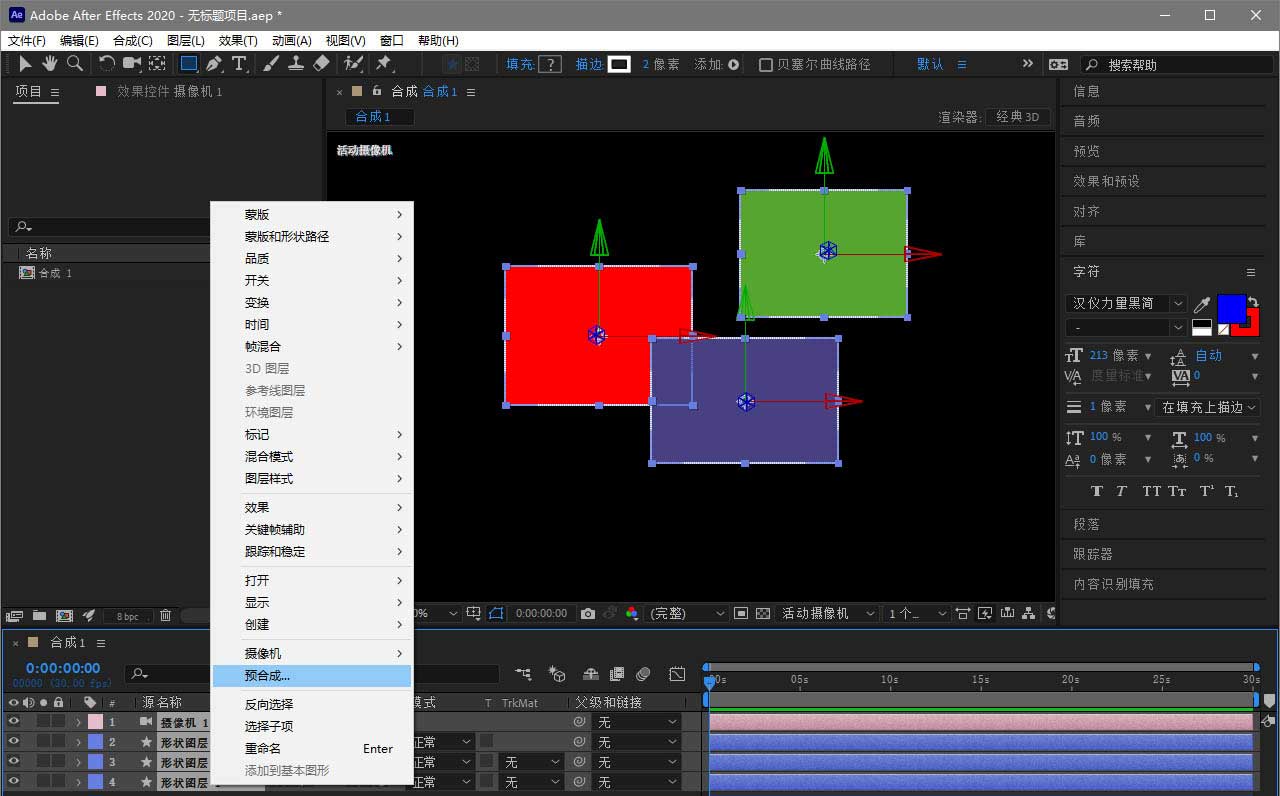Open the 效果(T) menu in menu bar

coord(238,41)
